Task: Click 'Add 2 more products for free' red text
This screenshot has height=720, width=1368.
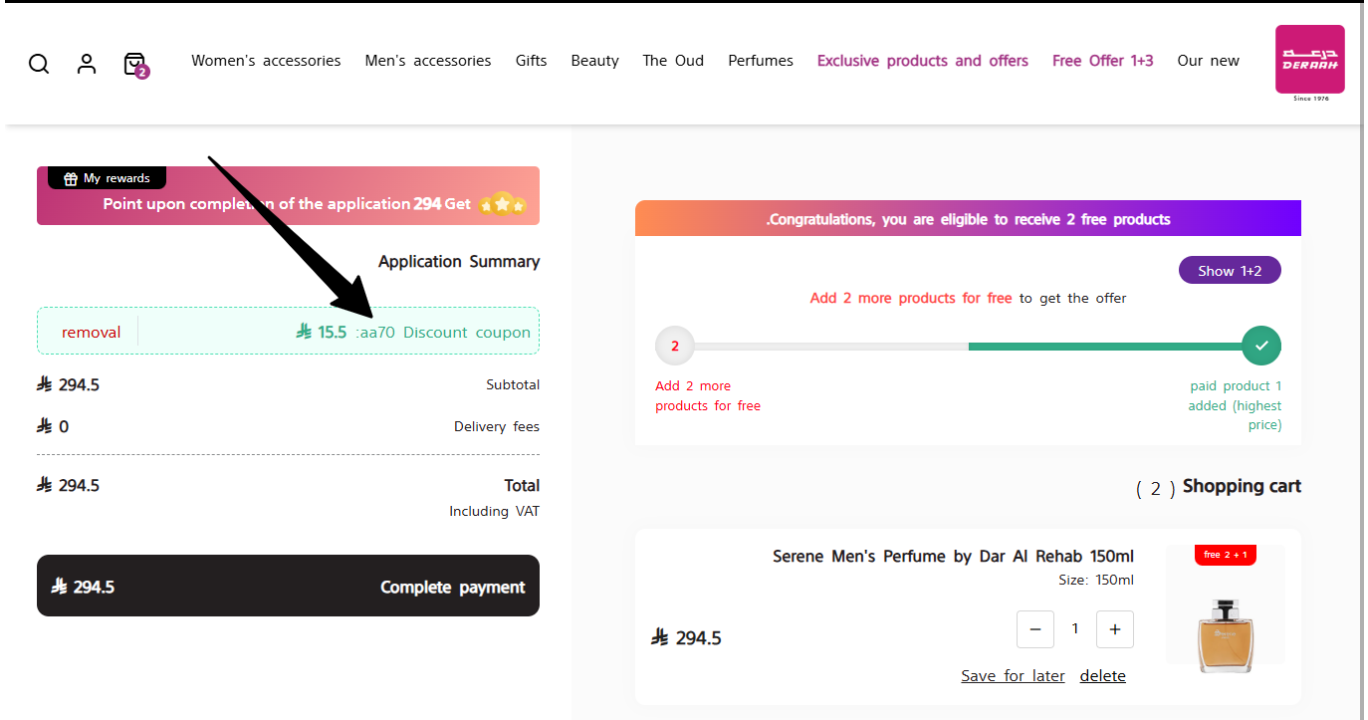Action: point(911,298)
